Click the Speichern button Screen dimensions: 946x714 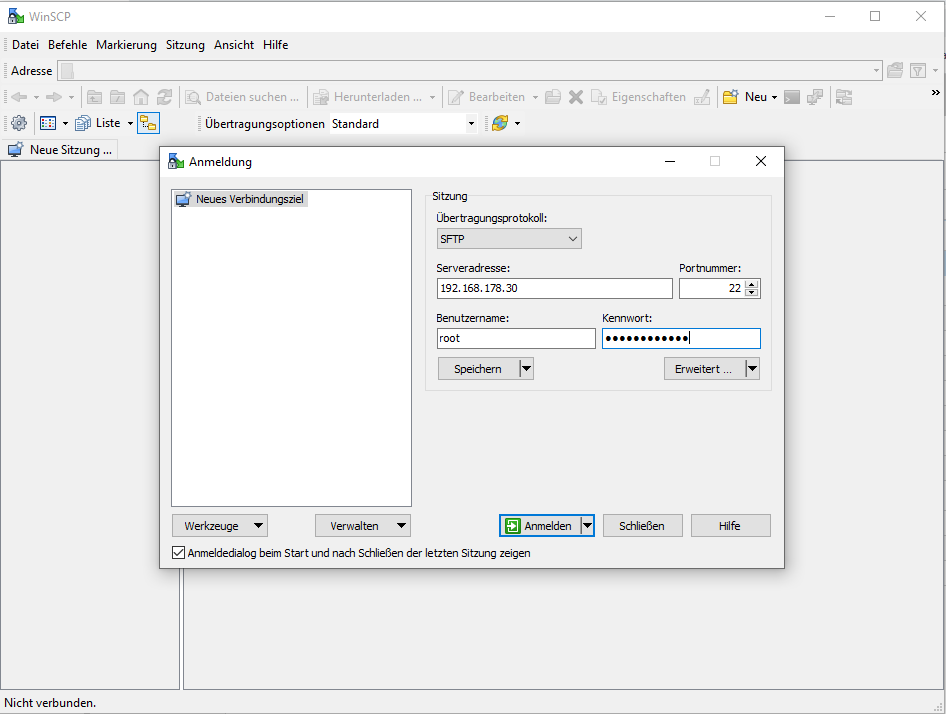478,368
